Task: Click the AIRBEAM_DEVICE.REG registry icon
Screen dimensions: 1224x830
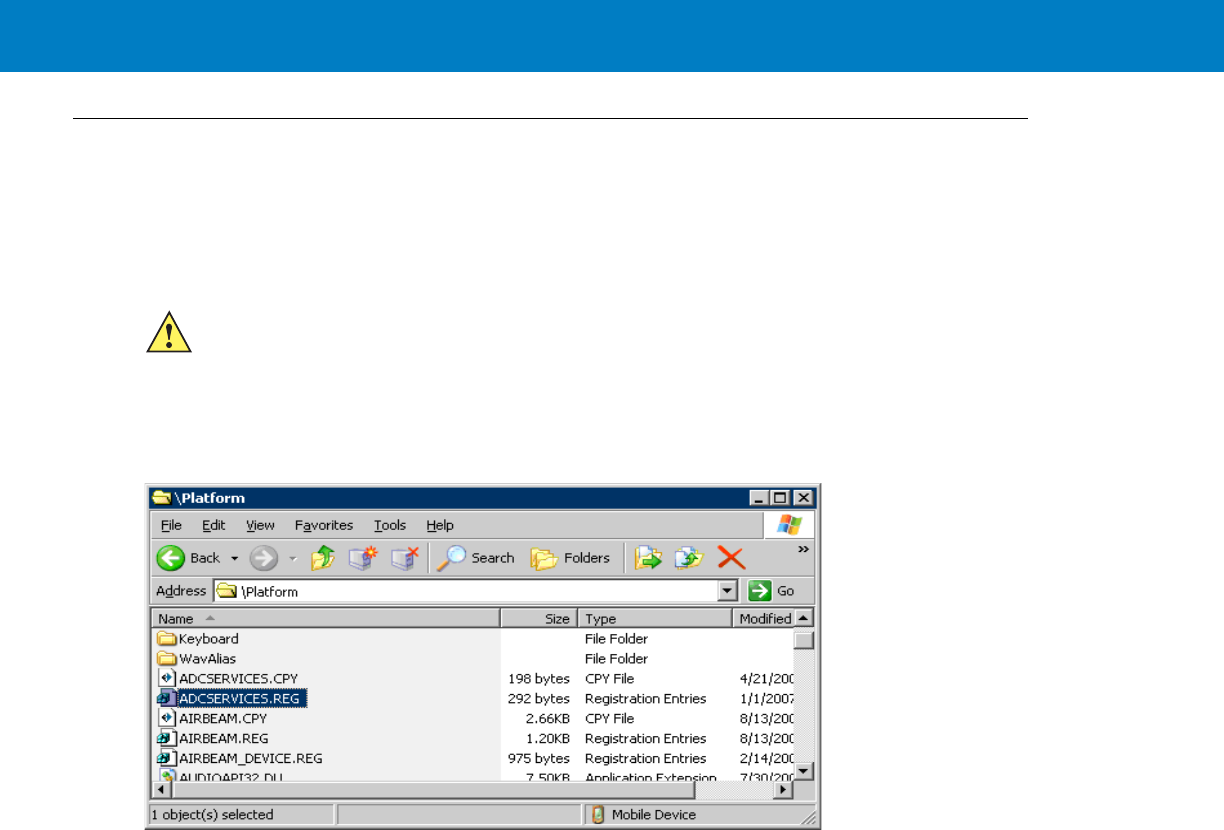Action: 167,759
